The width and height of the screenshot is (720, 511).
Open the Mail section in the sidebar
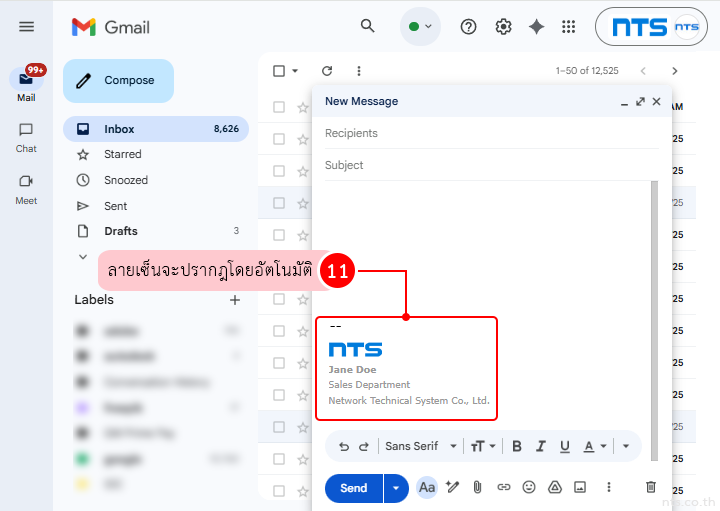(26, 84)
